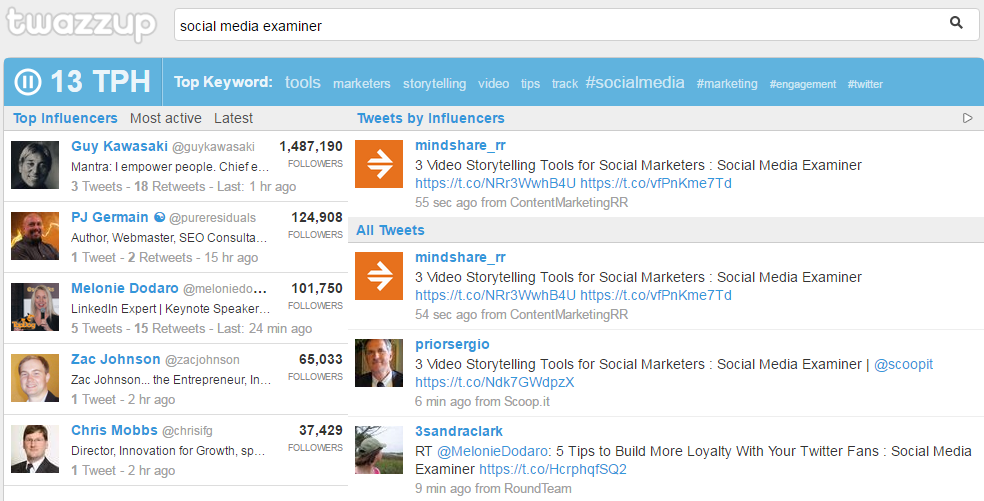The width and height of the screenshot is (984, 501).
Task: Open Chris Mobbs's profile photo
Action: [x=35, y=449]
